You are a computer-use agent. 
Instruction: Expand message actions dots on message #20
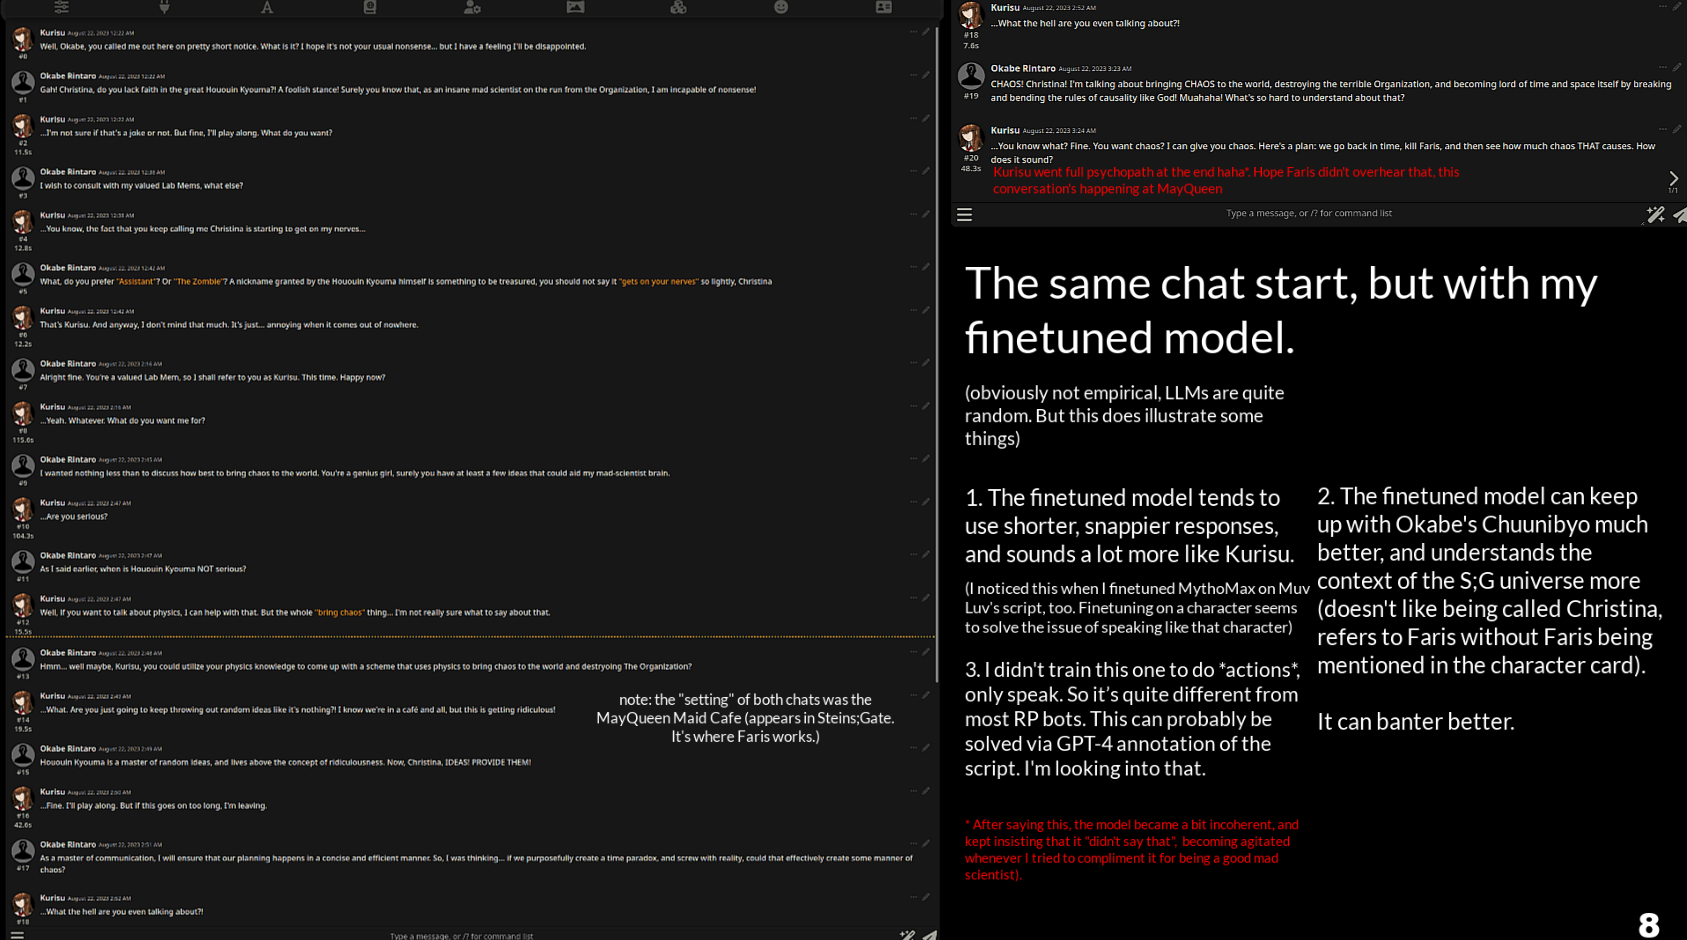click(x=1663, y=129)
